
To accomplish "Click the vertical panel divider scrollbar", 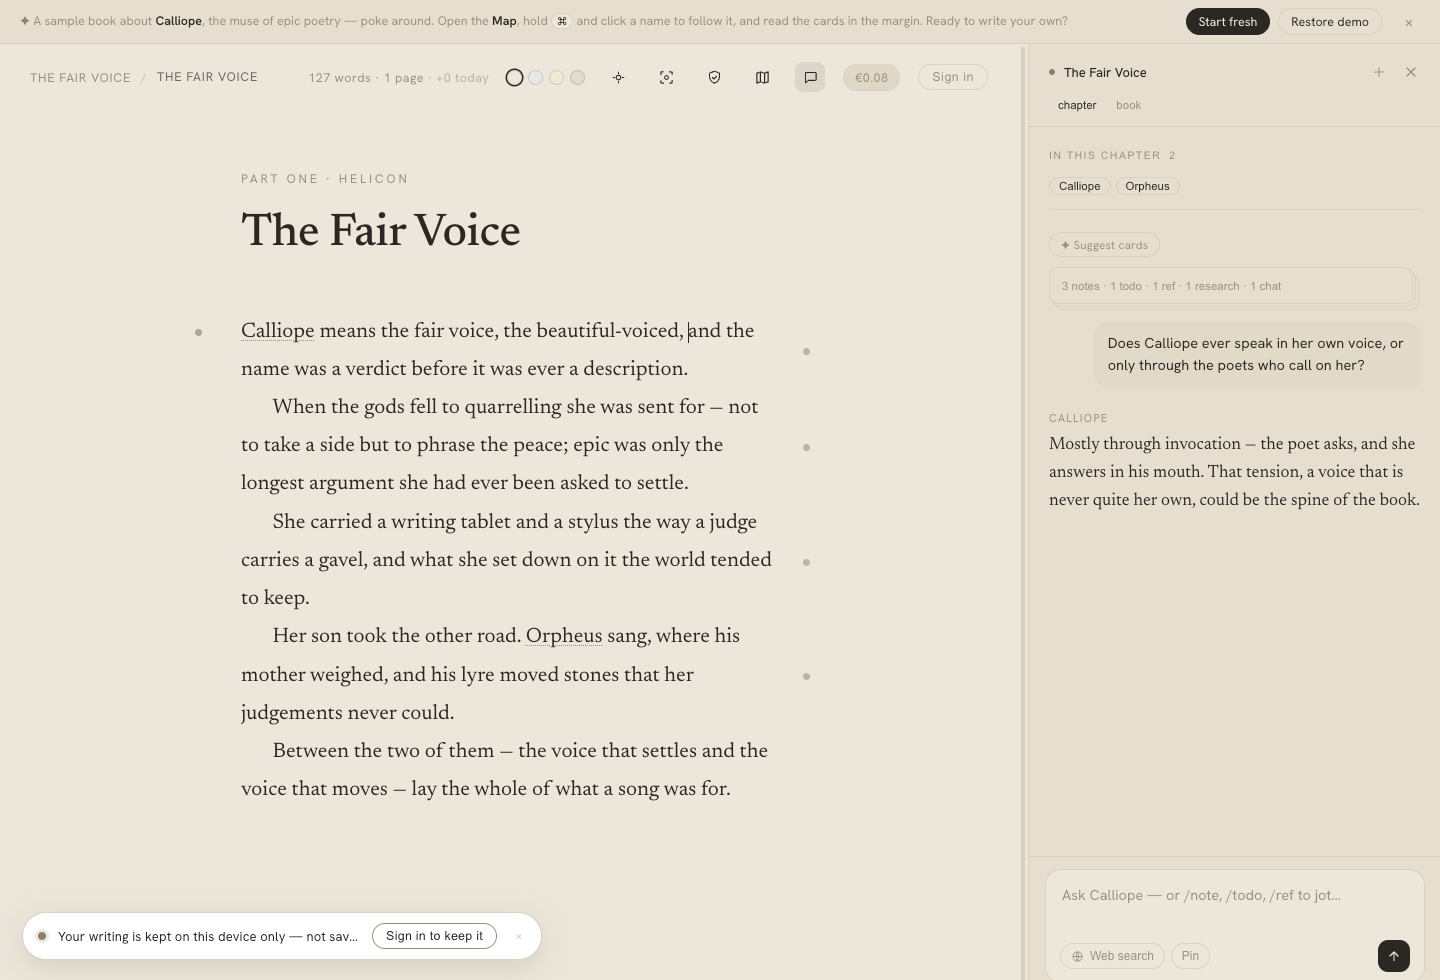I will (1023, 512).
